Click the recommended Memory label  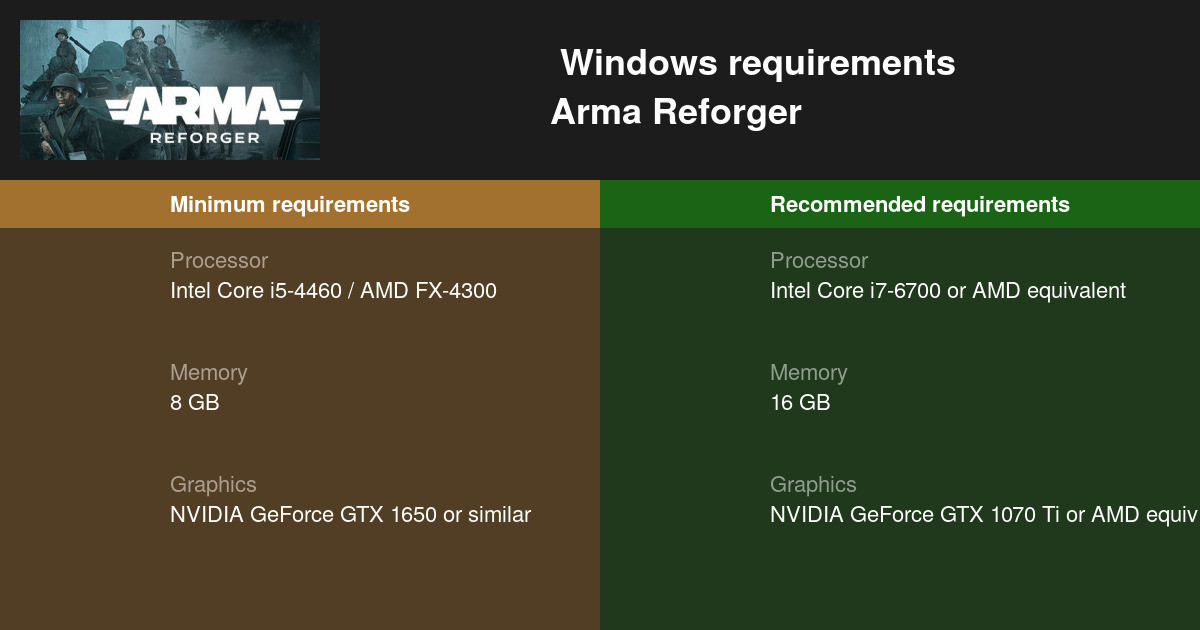tap(808, 372)
